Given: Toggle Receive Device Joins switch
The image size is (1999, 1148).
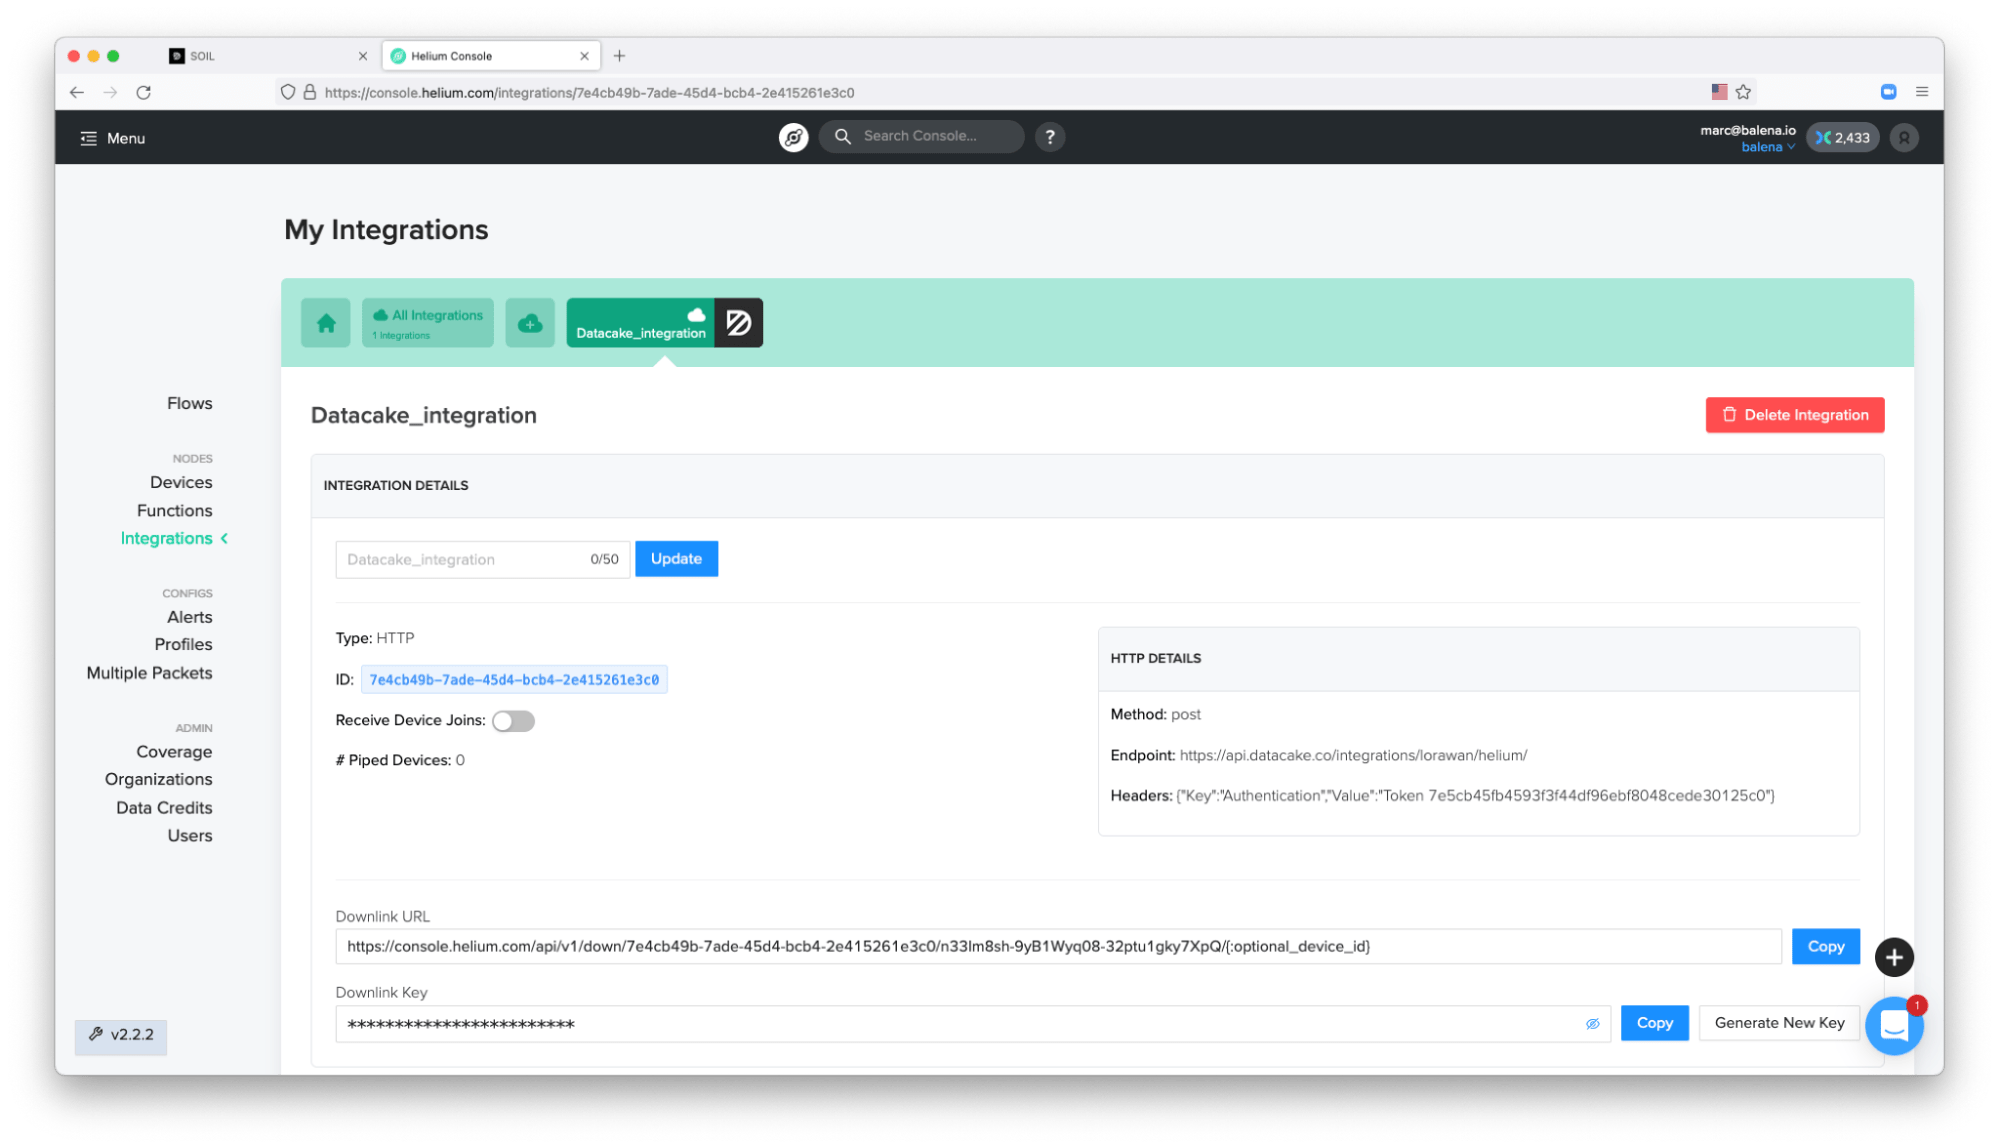Looking at the screenshot, I should (x=513, y=721).
